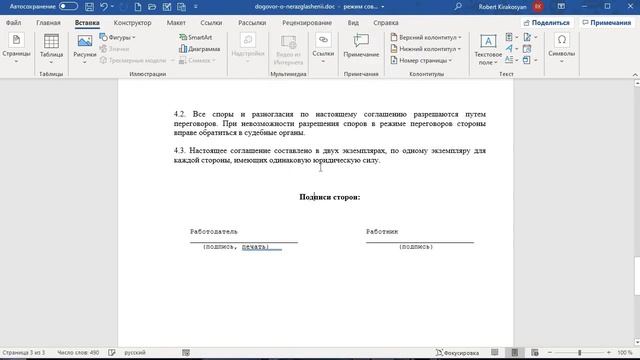Open the compatibility mode dropdown beside the file name
This screenshot has width=640, height=360.
point(382,7)
